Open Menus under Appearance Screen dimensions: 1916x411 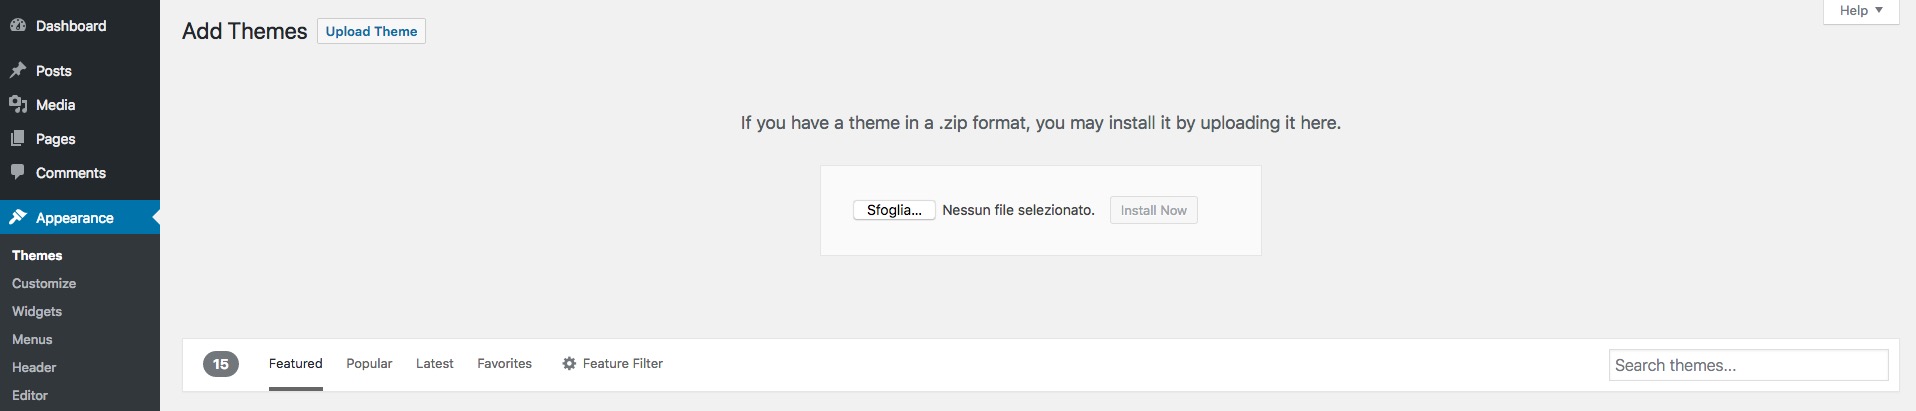pyautogui.click(x=32, y=339)
